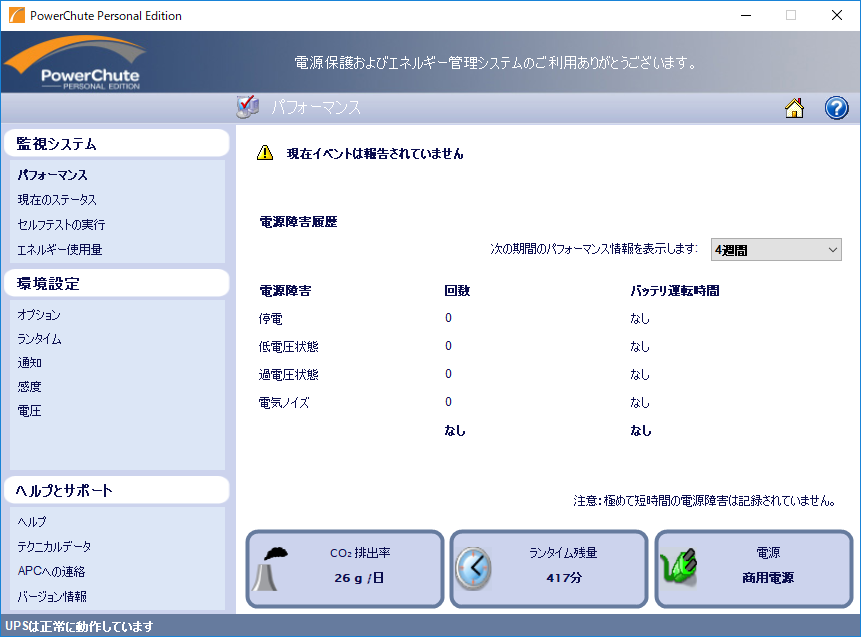Click the ランタイム残量 panel

pyautogui.click(x=549, y=569)
